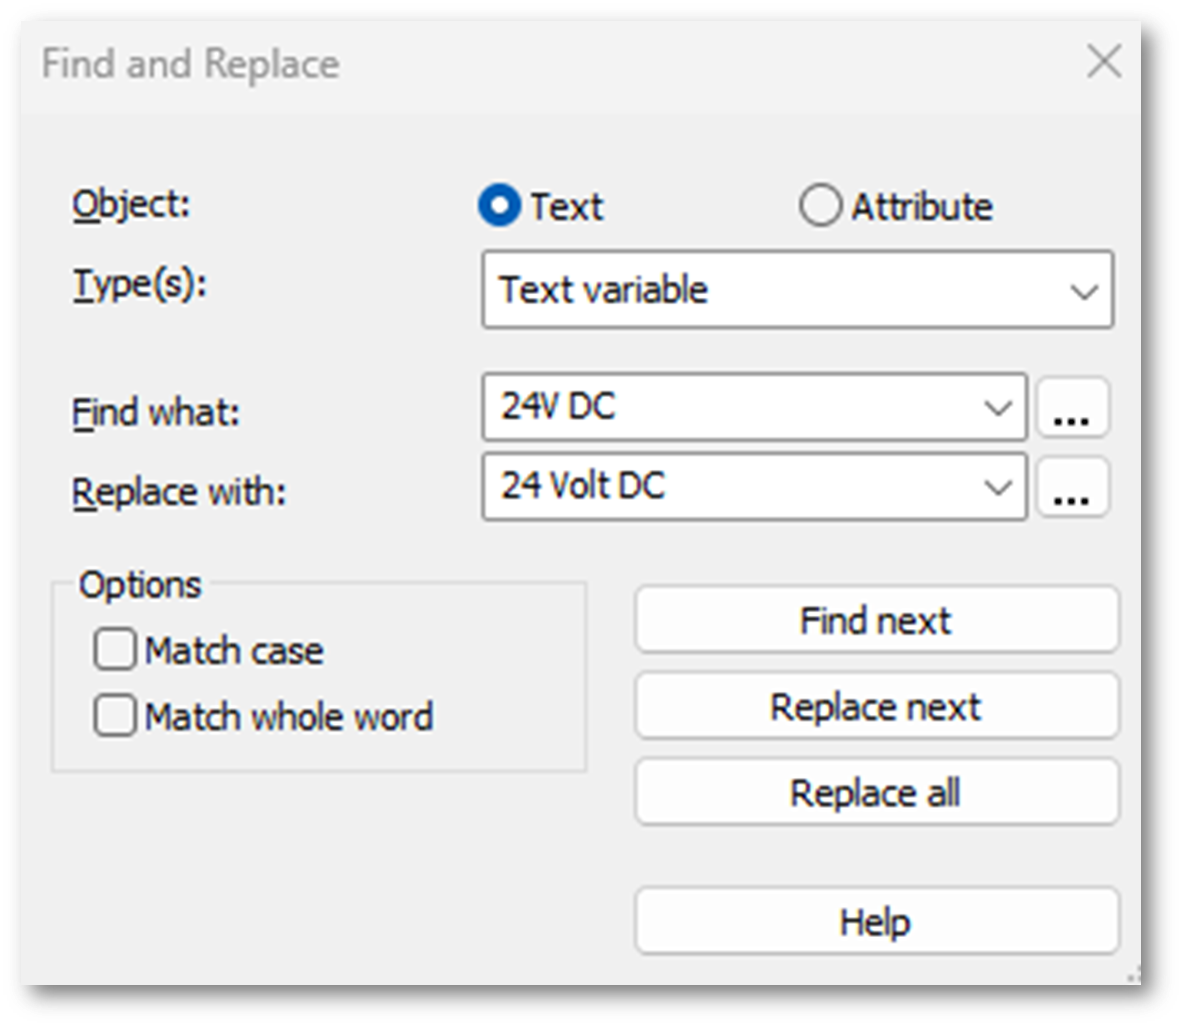Click the ellipsis button beside Replace with
The image size is (1183, 1027).
pyautogui.click(x=1072, y=488)
